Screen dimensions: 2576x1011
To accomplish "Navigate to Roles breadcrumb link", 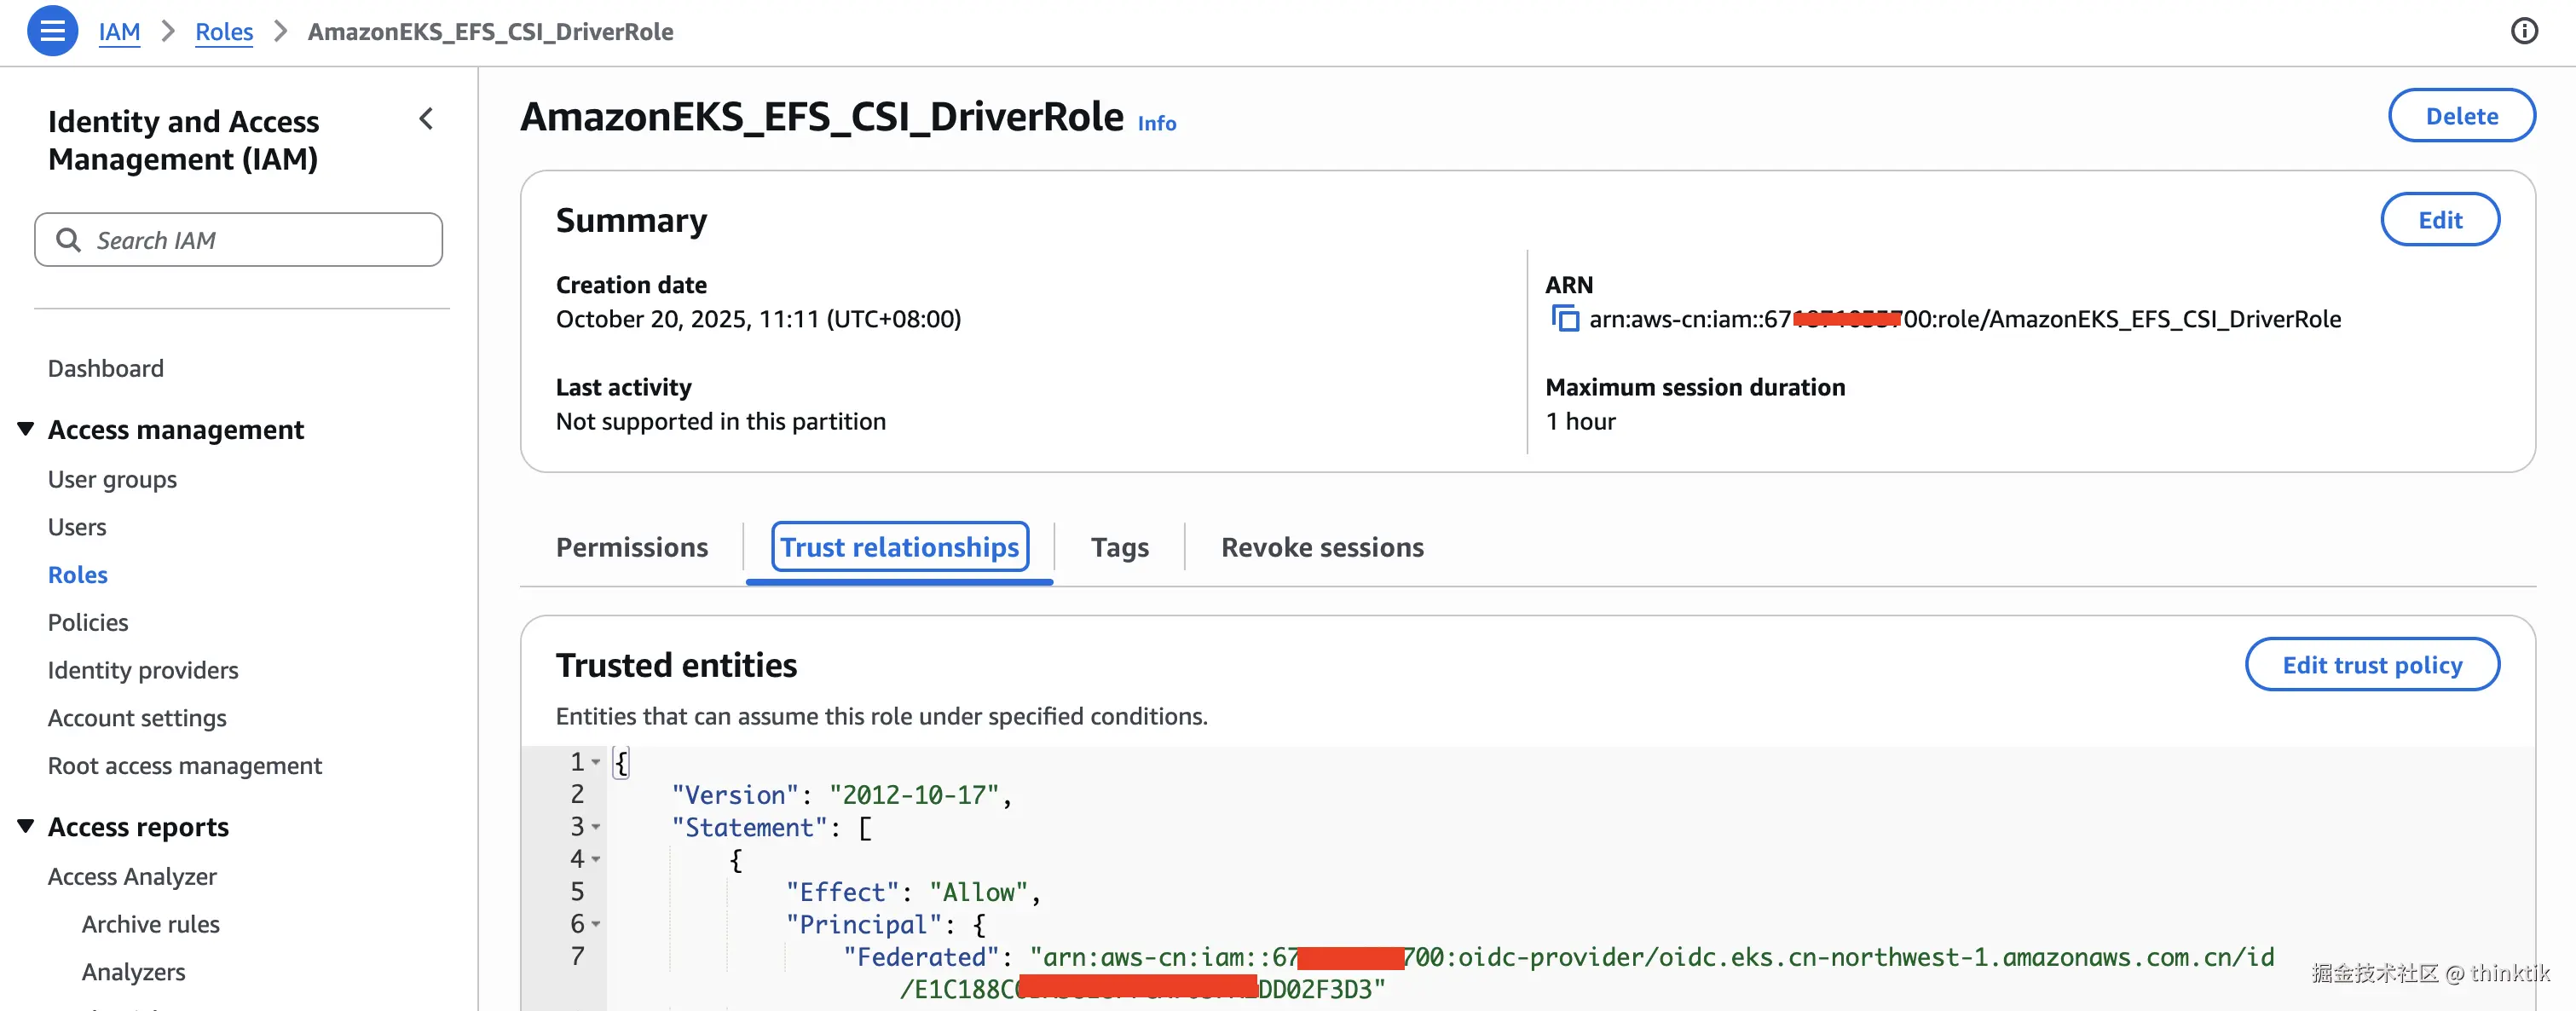I will point(224,32).
